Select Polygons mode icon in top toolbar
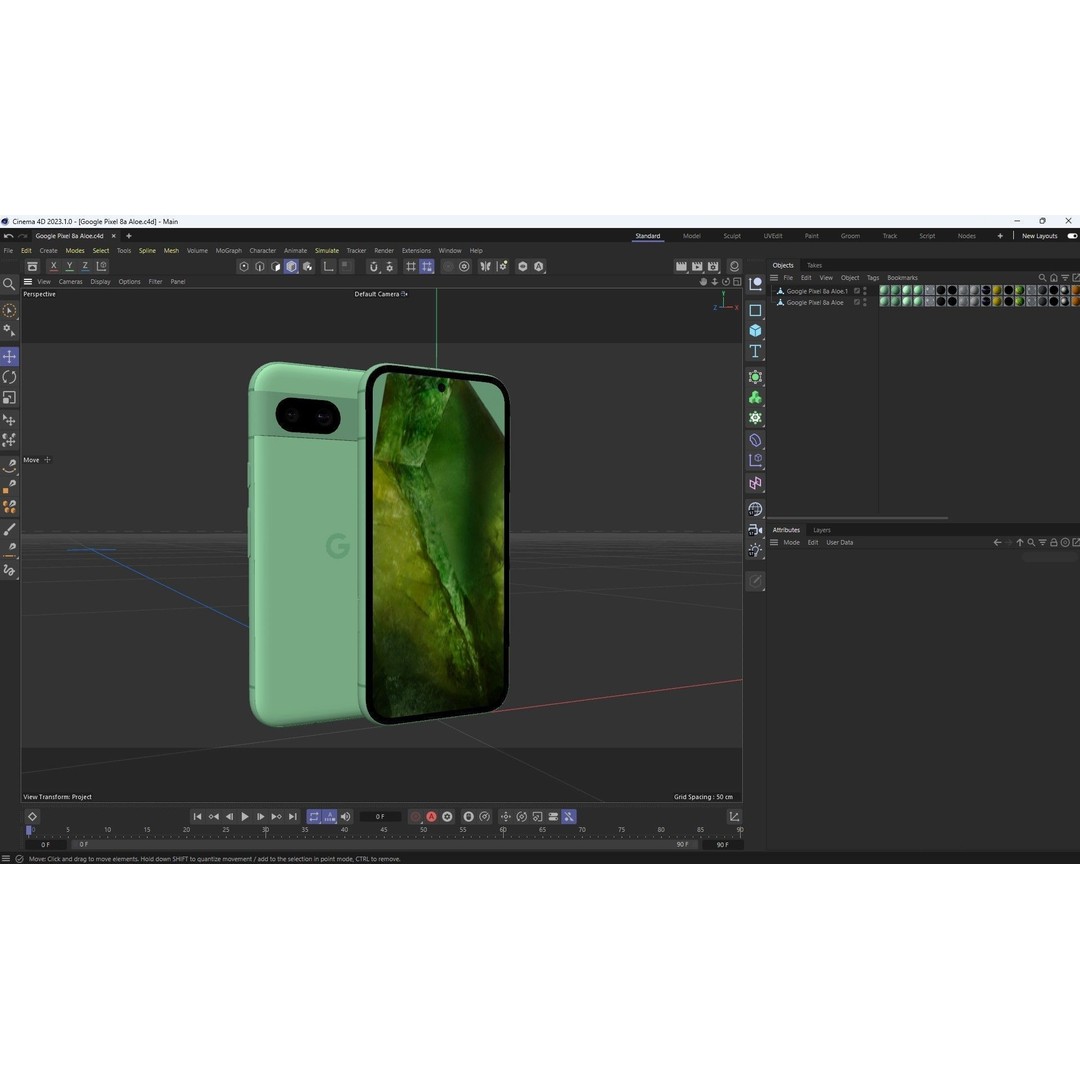Viewport: 1080px width, 1080px height. point(276,267)
